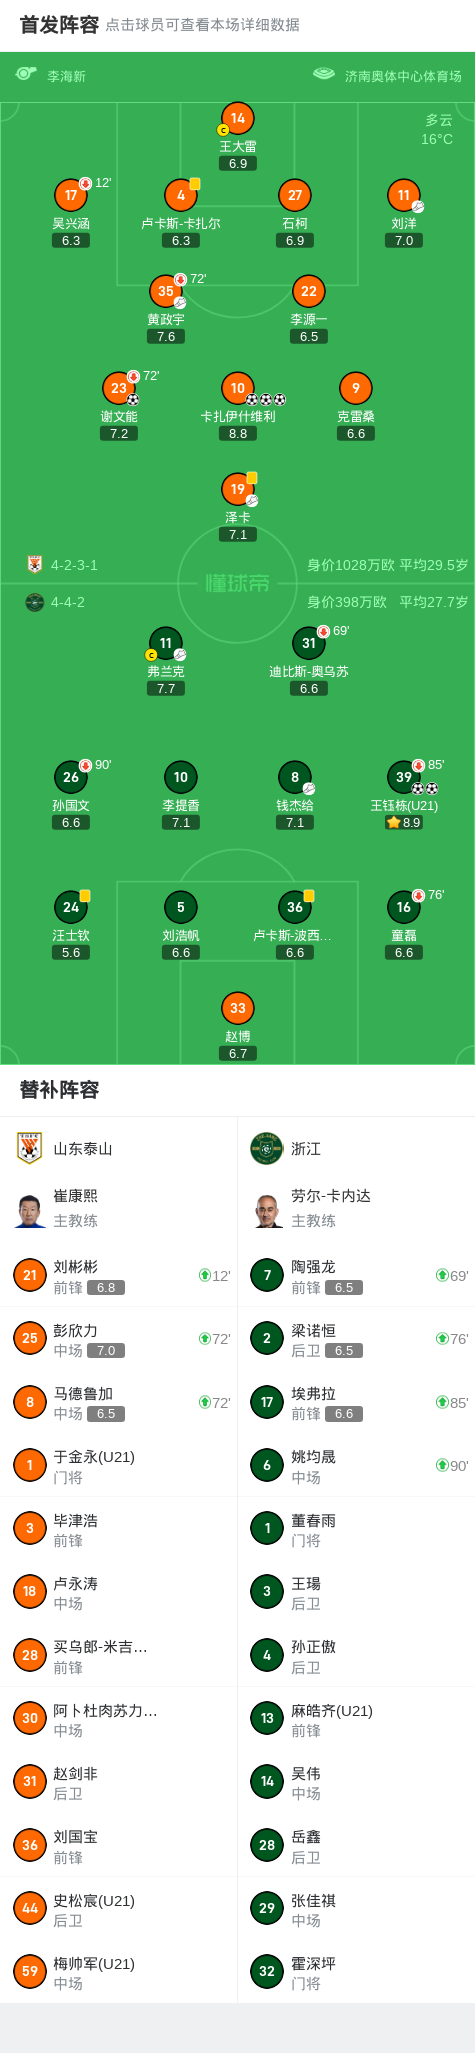The image size is (475, 2053).
Task: Select 卡扎伊什维利 number 10 player circle
Action: [x=238, y=388]
